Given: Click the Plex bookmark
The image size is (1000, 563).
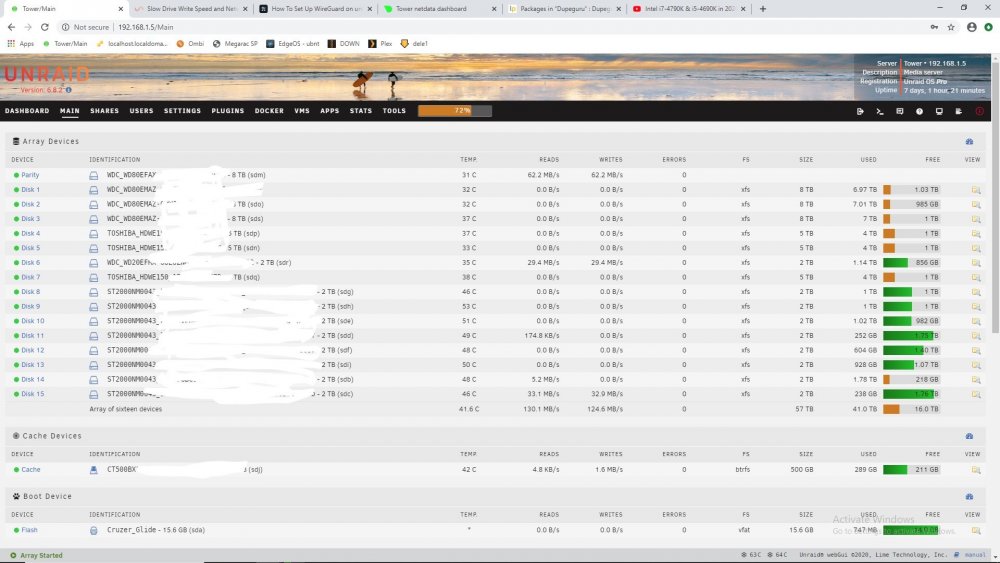Looking at the screenshot, I should pos(380,43).
